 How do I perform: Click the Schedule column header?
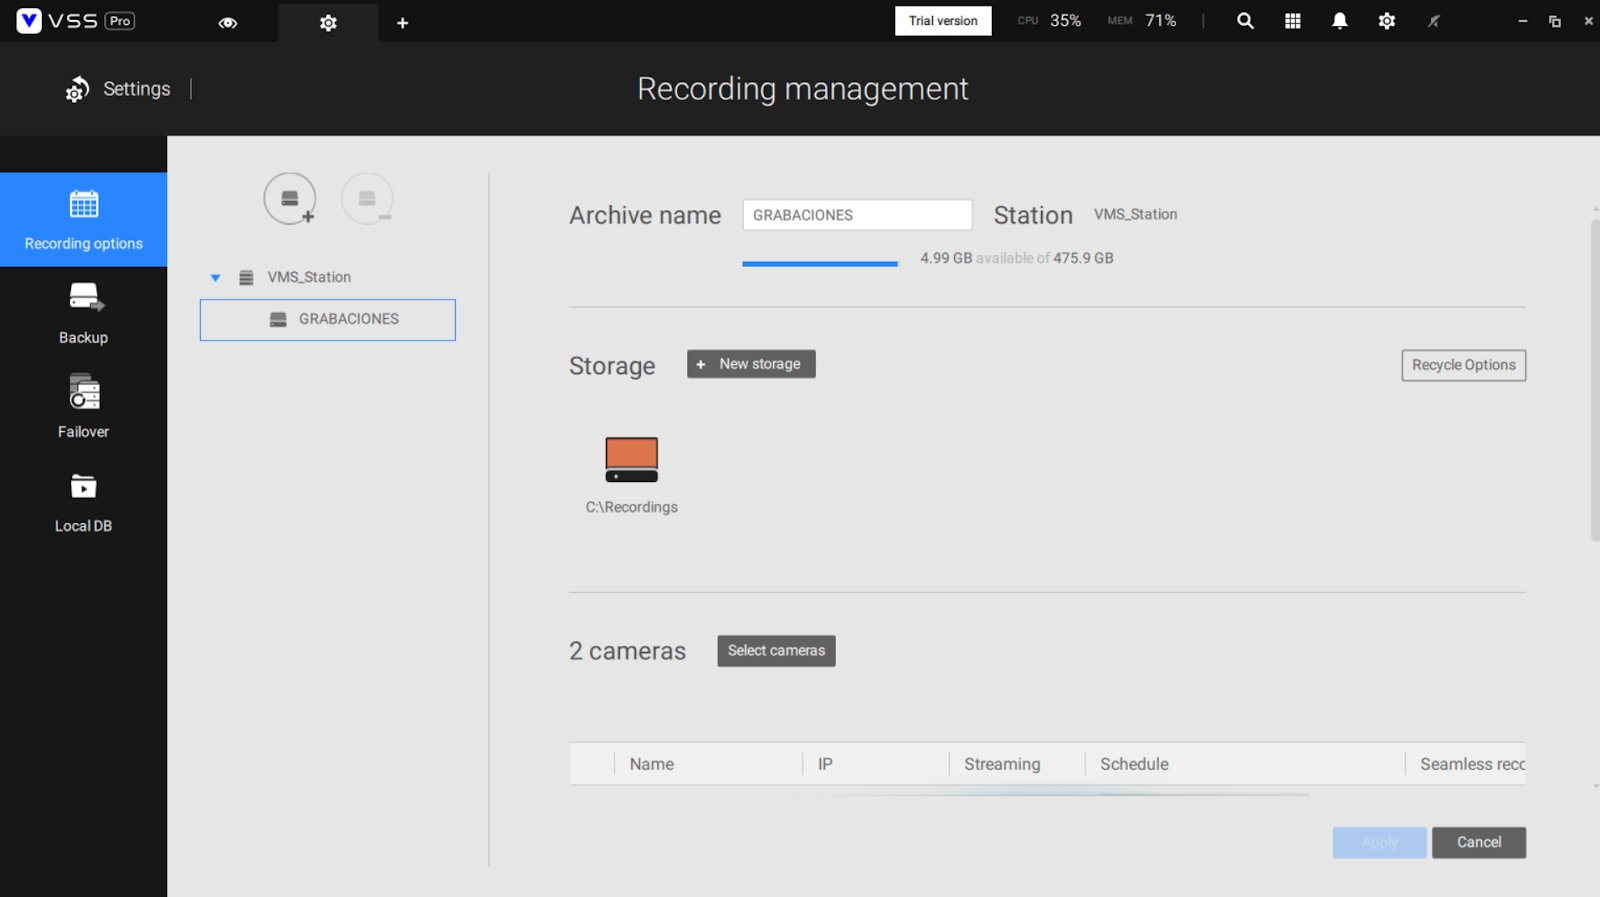click(1134, 764)
